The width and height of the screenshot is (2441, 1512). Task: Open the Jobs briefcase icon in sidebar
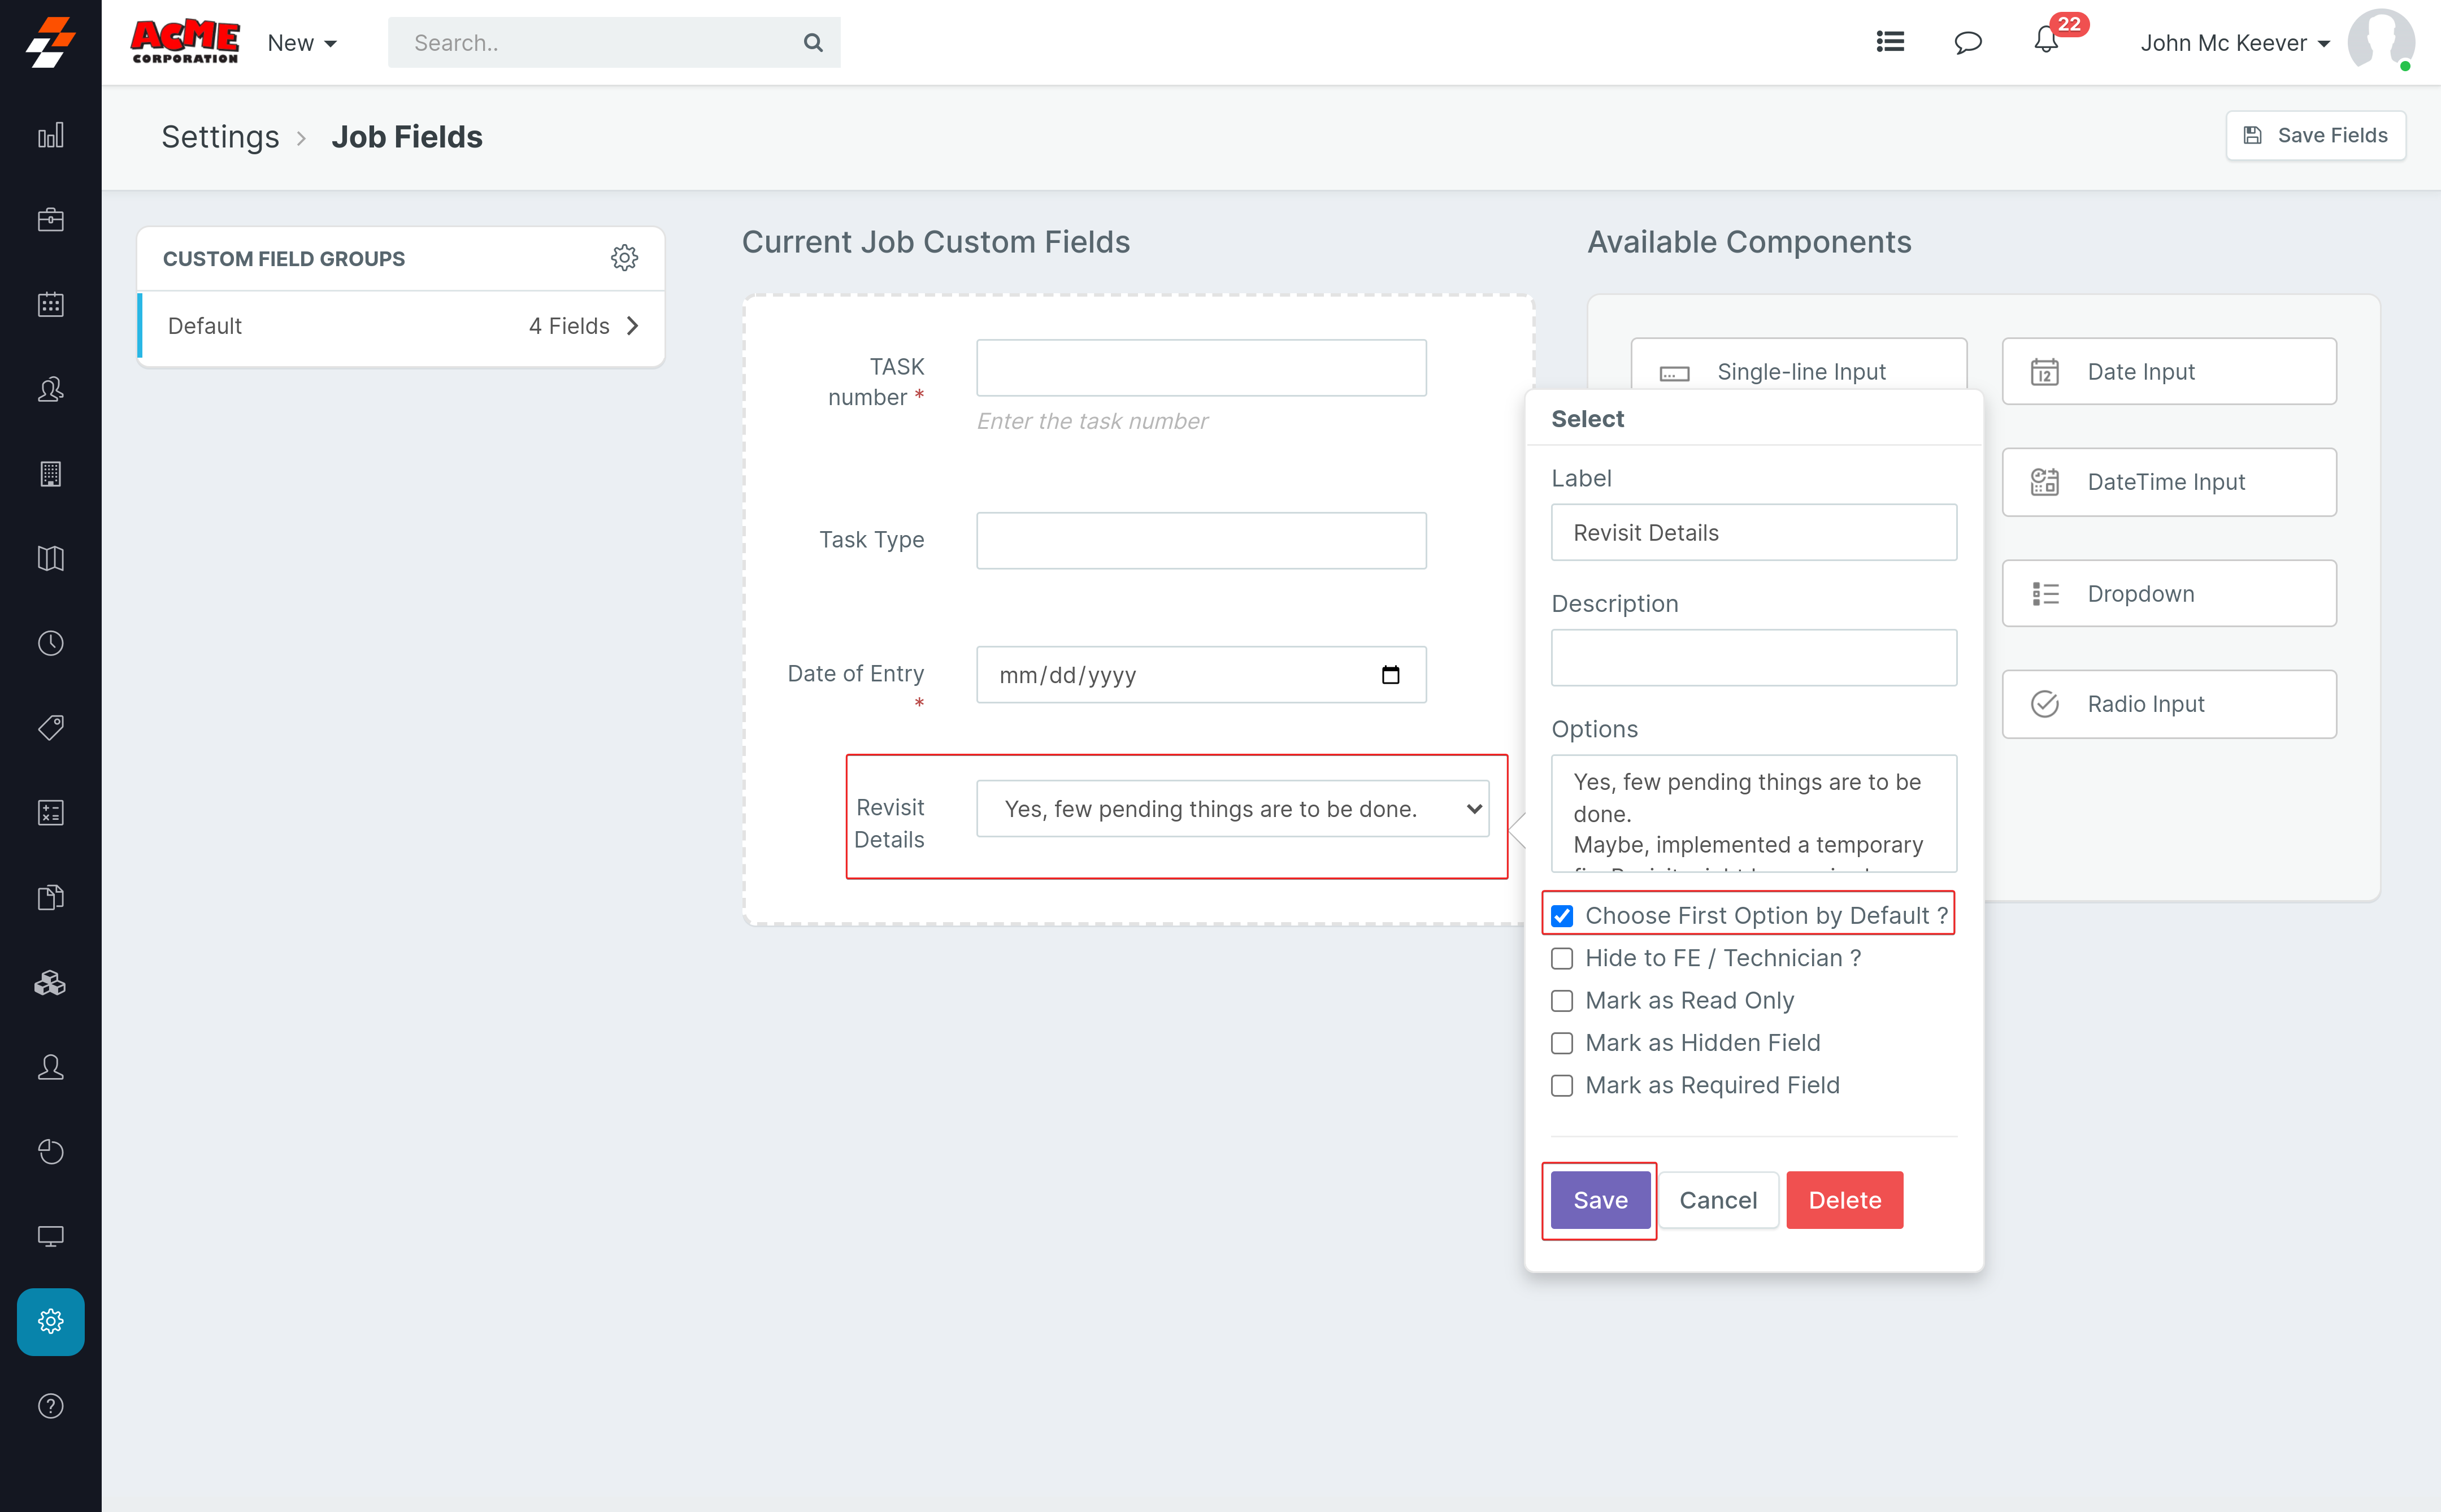tap(50, 220)
